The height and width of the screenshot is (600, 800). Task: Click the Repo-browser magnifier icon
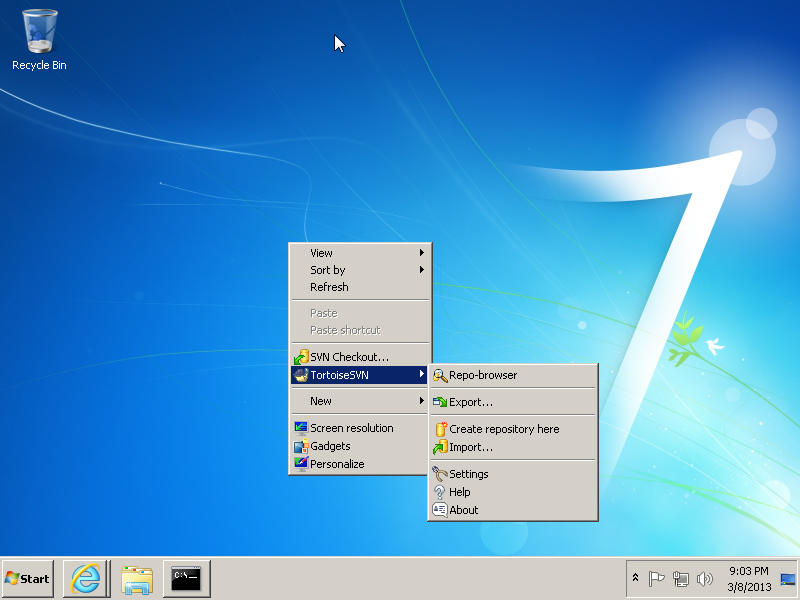(x=440, y=376)
